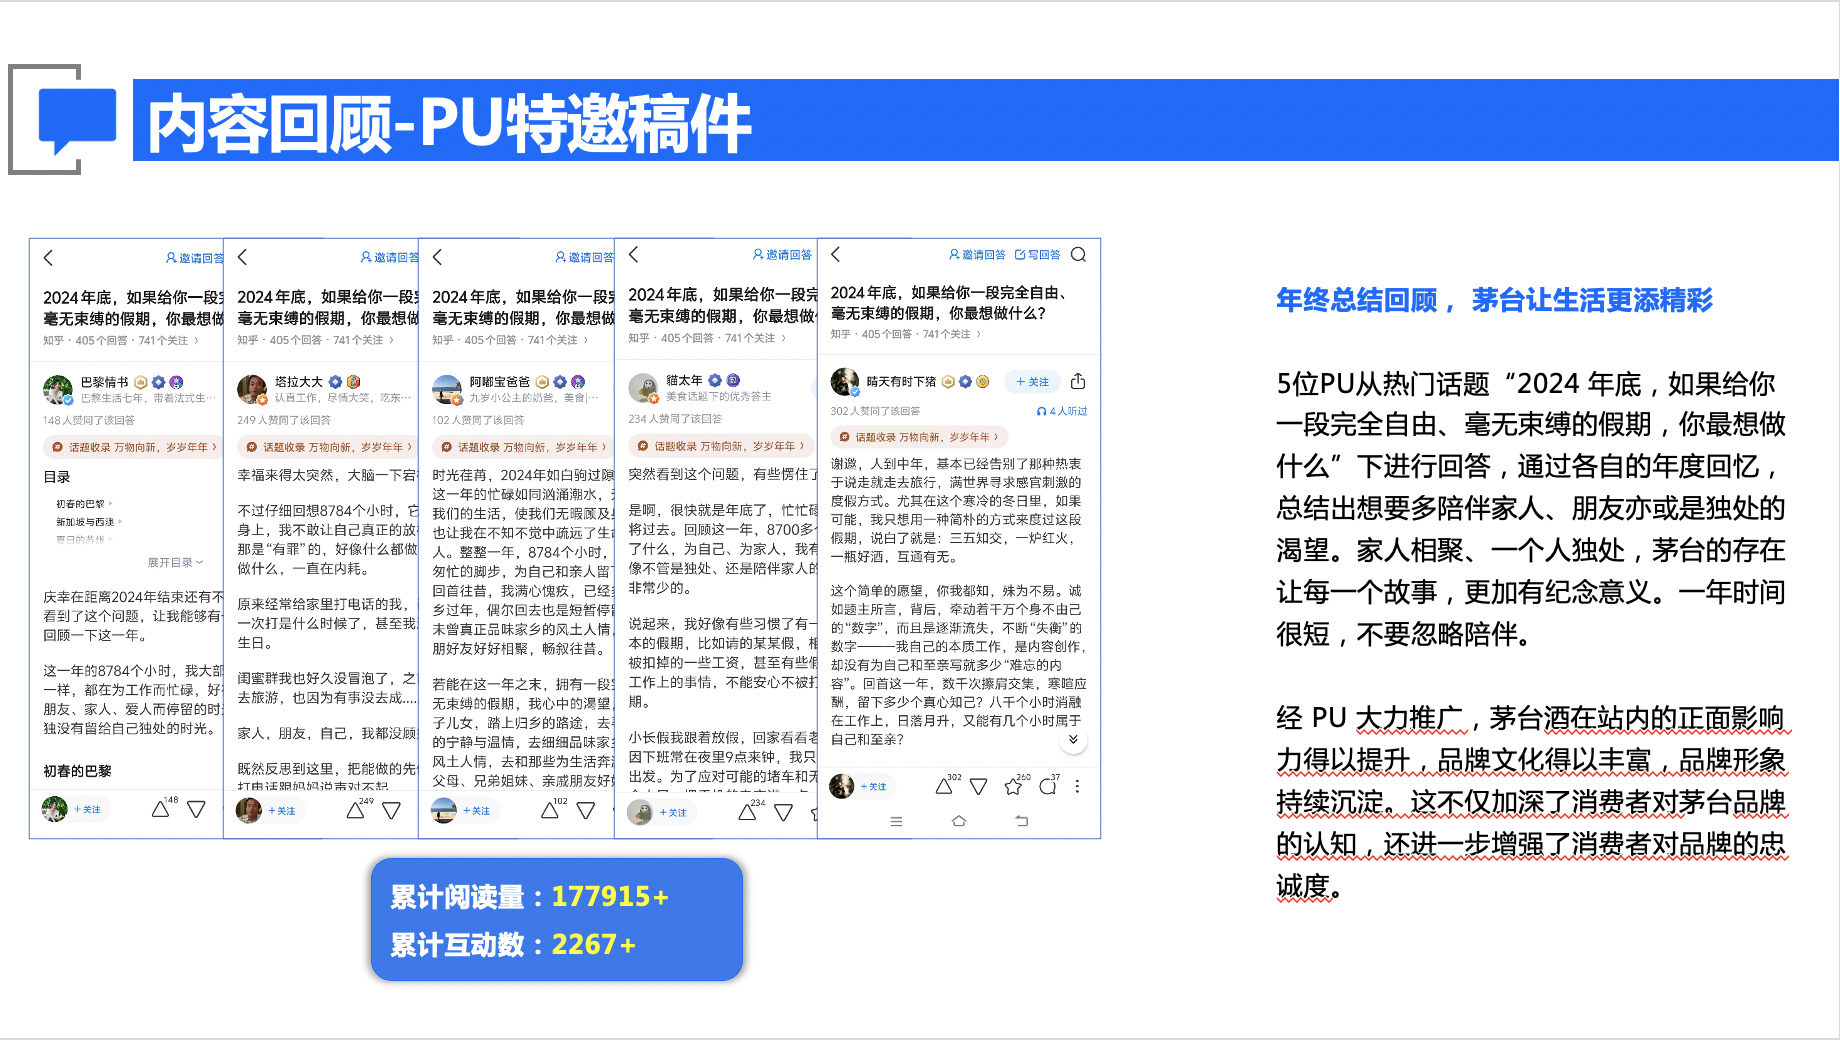
Task: Click the avatar of 塔拉大大
Action: pos(251,388)
